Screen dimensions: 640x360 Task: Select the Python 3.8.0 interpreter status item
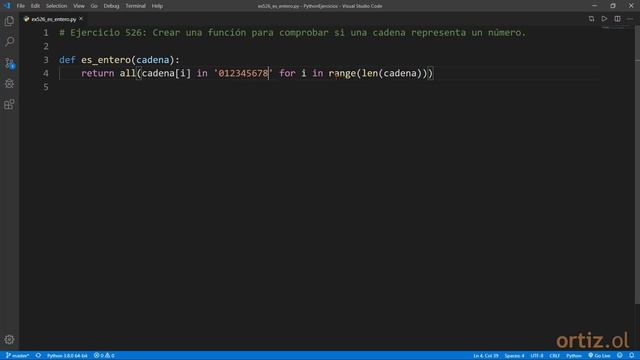pyautogui.click(x=67, y=356)
